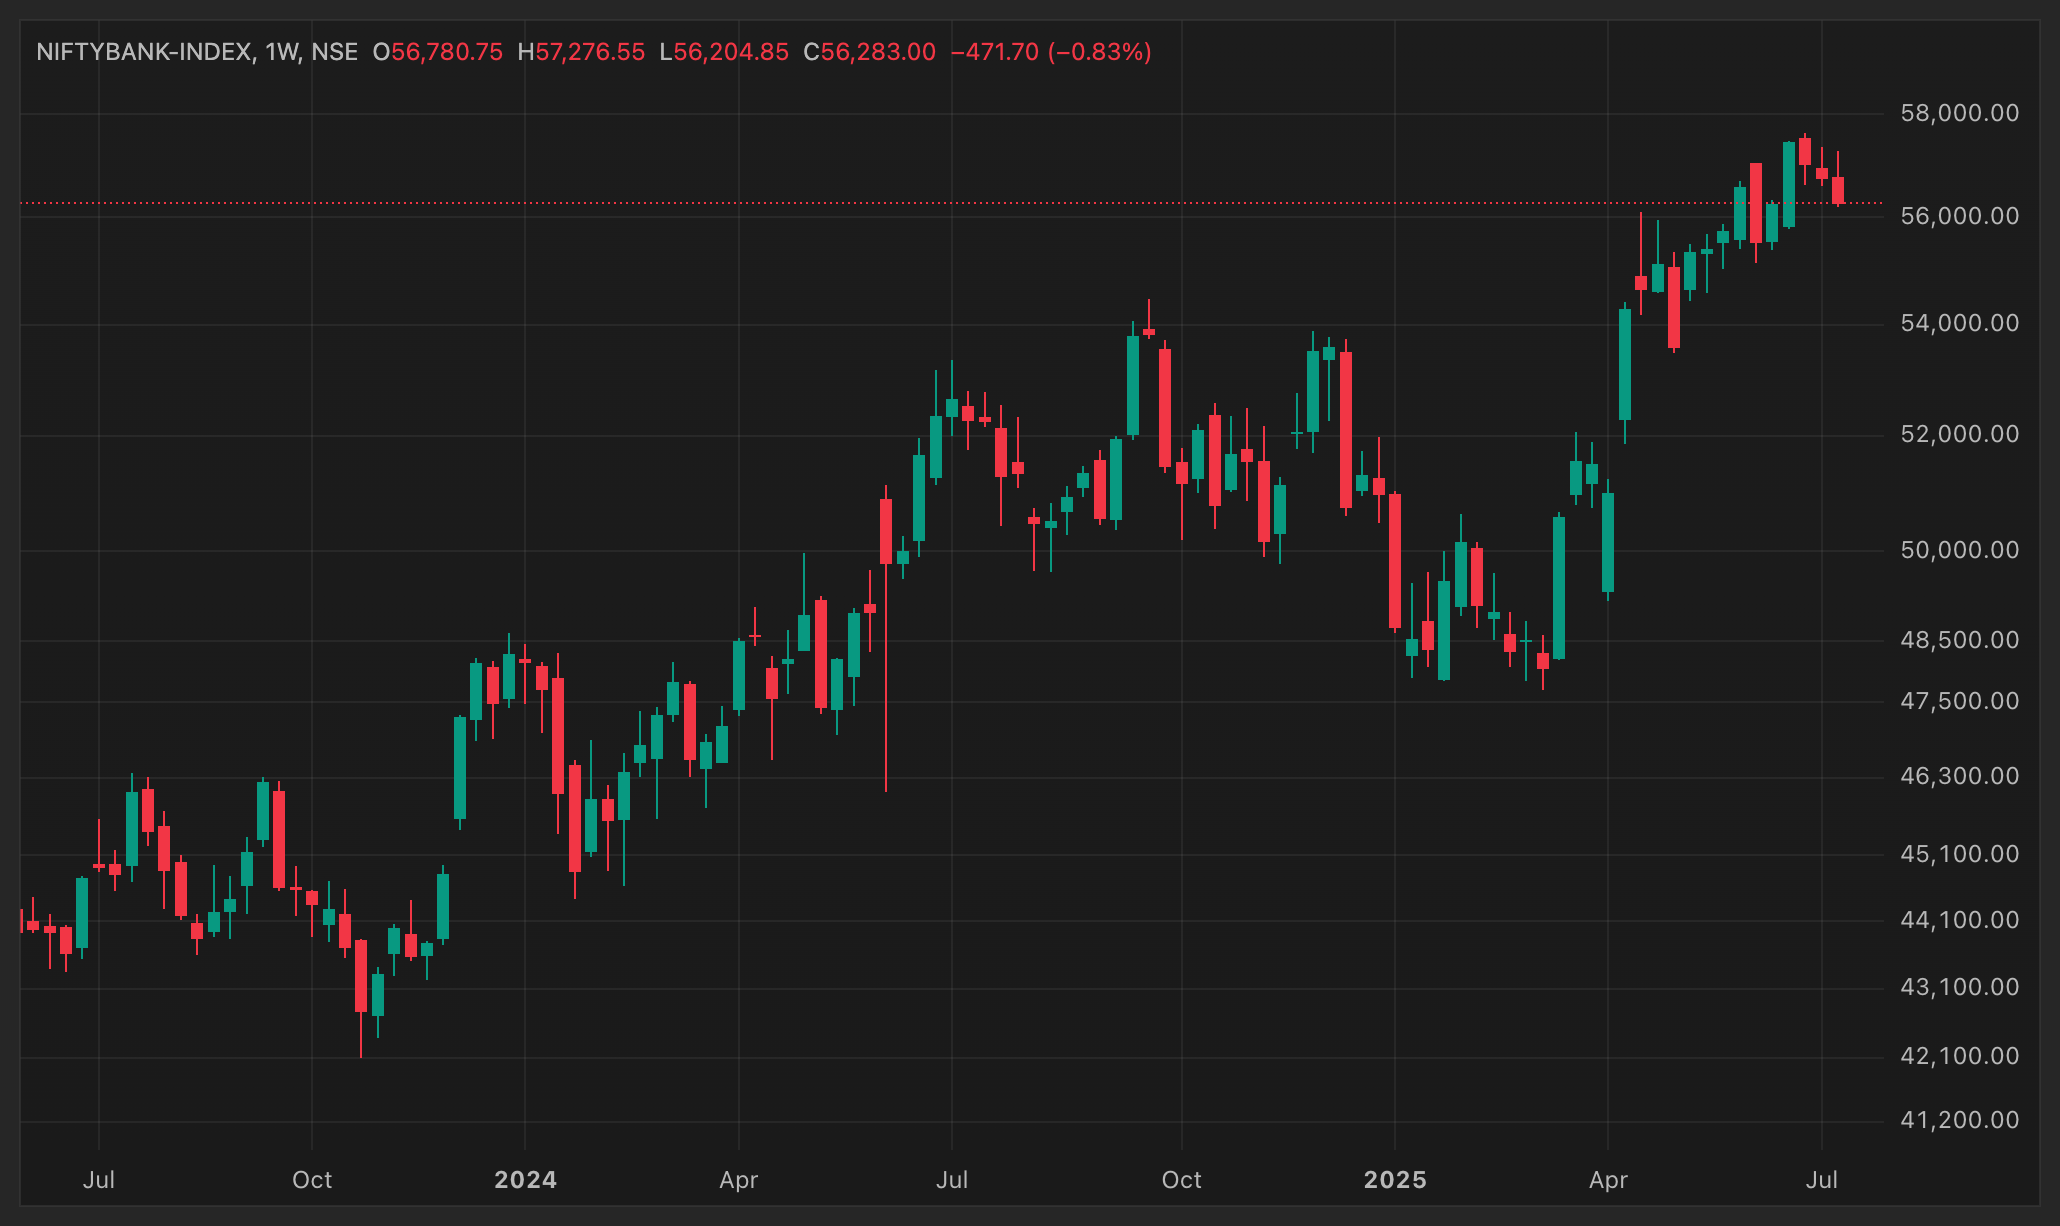Screen dimensions: 2060x1226
Task: Click the 46,300.00 price axis label
Action: [x=1959, y=776]
